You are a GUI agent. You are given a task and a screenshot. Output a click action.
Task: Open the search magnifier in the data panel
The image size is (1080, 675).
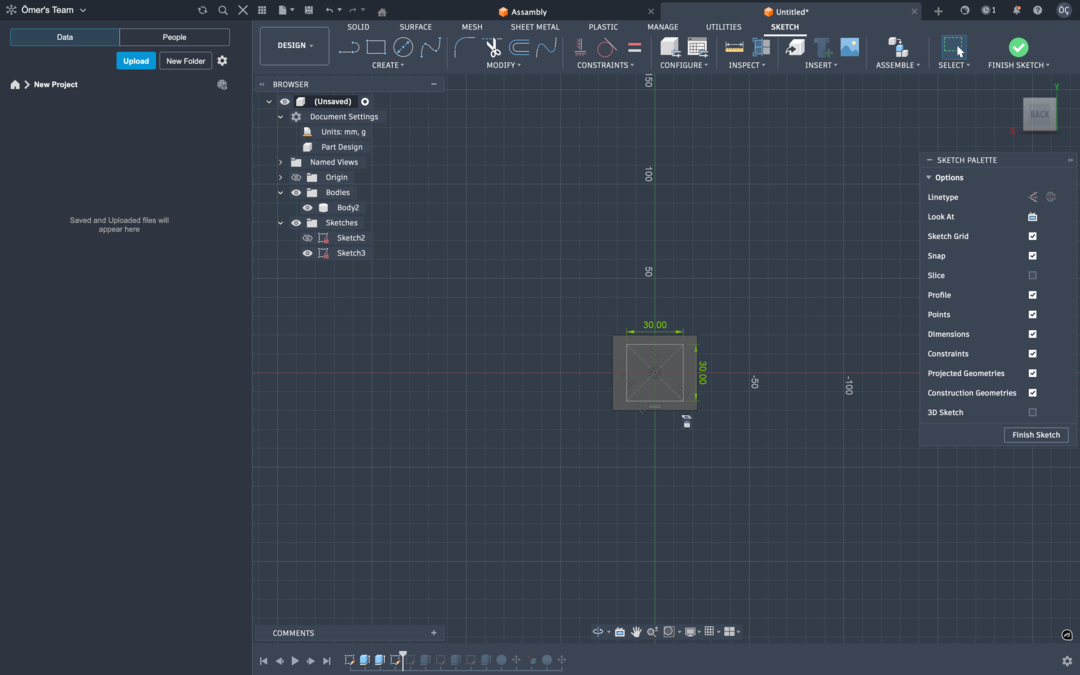coord(222,10)
